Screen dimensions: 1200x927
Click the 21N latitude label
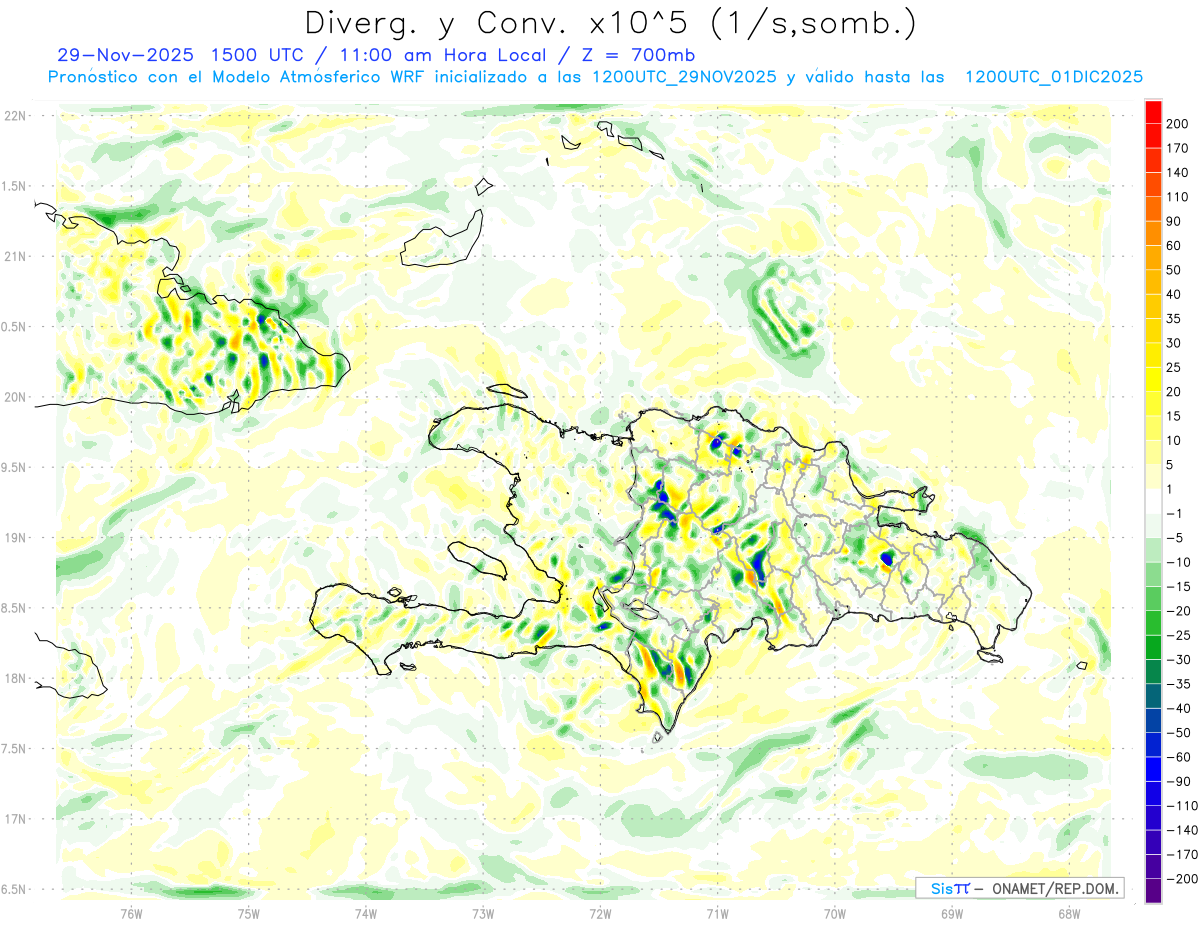click(14, 256)
